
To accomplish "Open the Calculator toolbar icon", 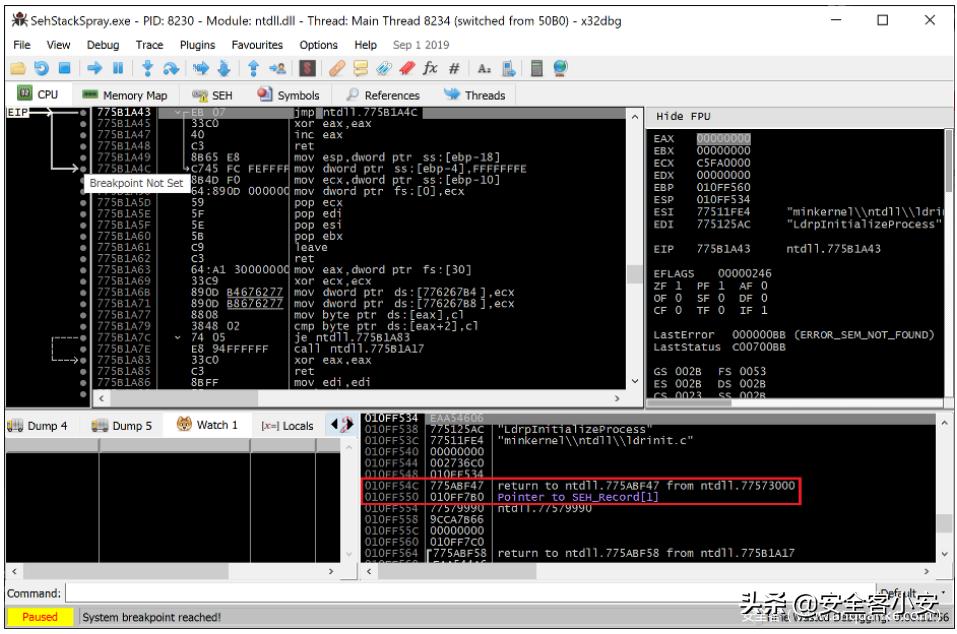I will click(534, 67).
